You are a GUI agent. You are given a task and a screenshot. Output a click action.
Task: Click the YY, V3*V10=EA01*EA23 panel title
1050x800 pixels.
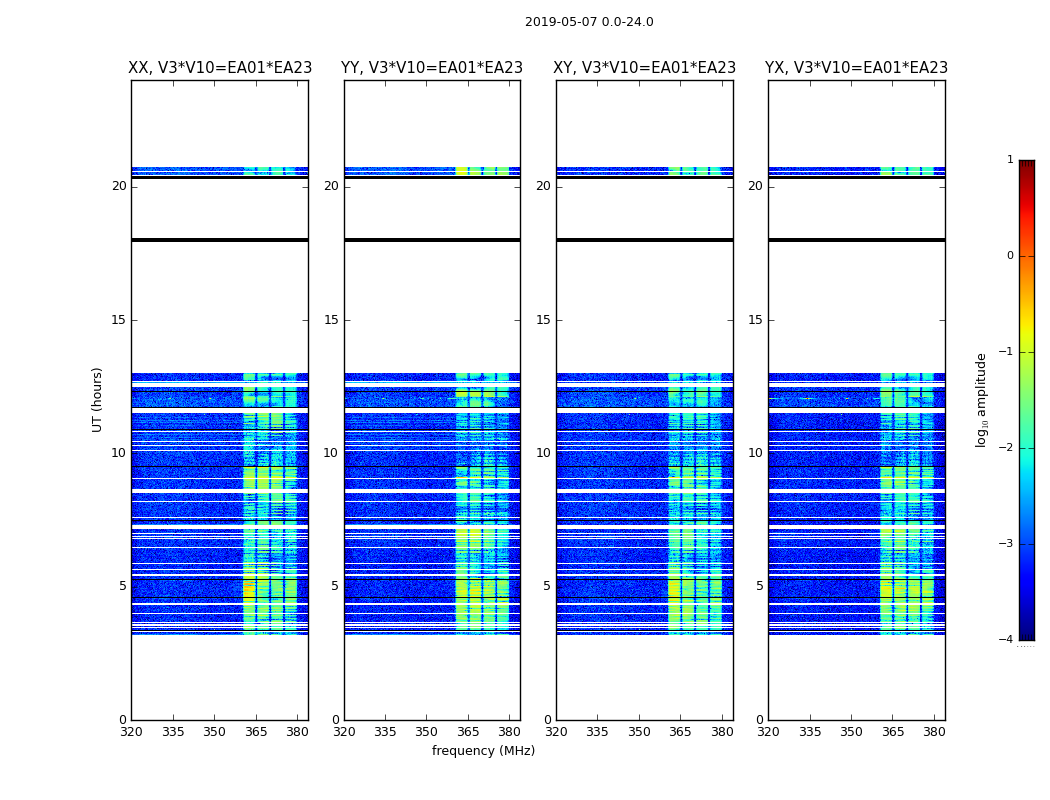click(432, 68)
